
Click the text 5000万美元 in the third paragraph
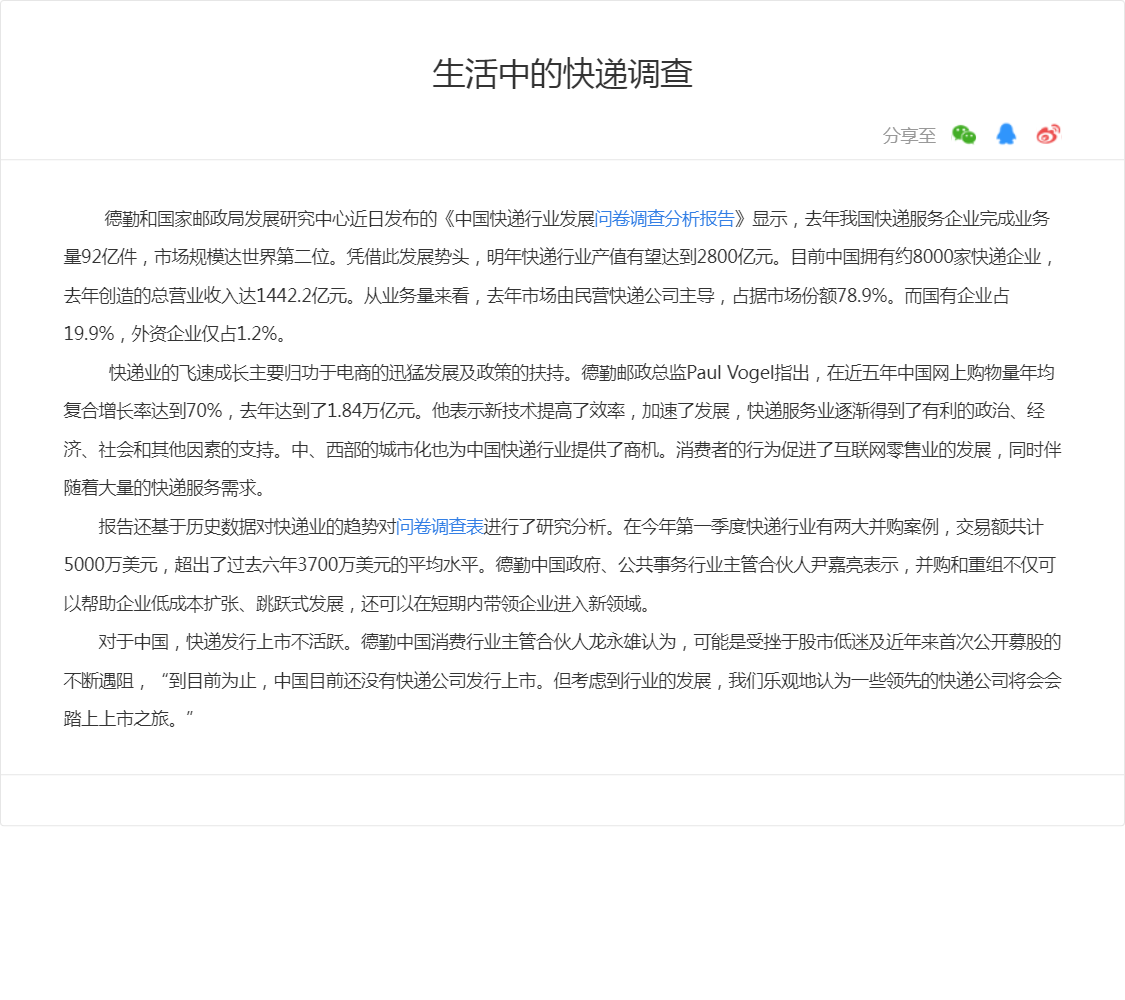110,565
